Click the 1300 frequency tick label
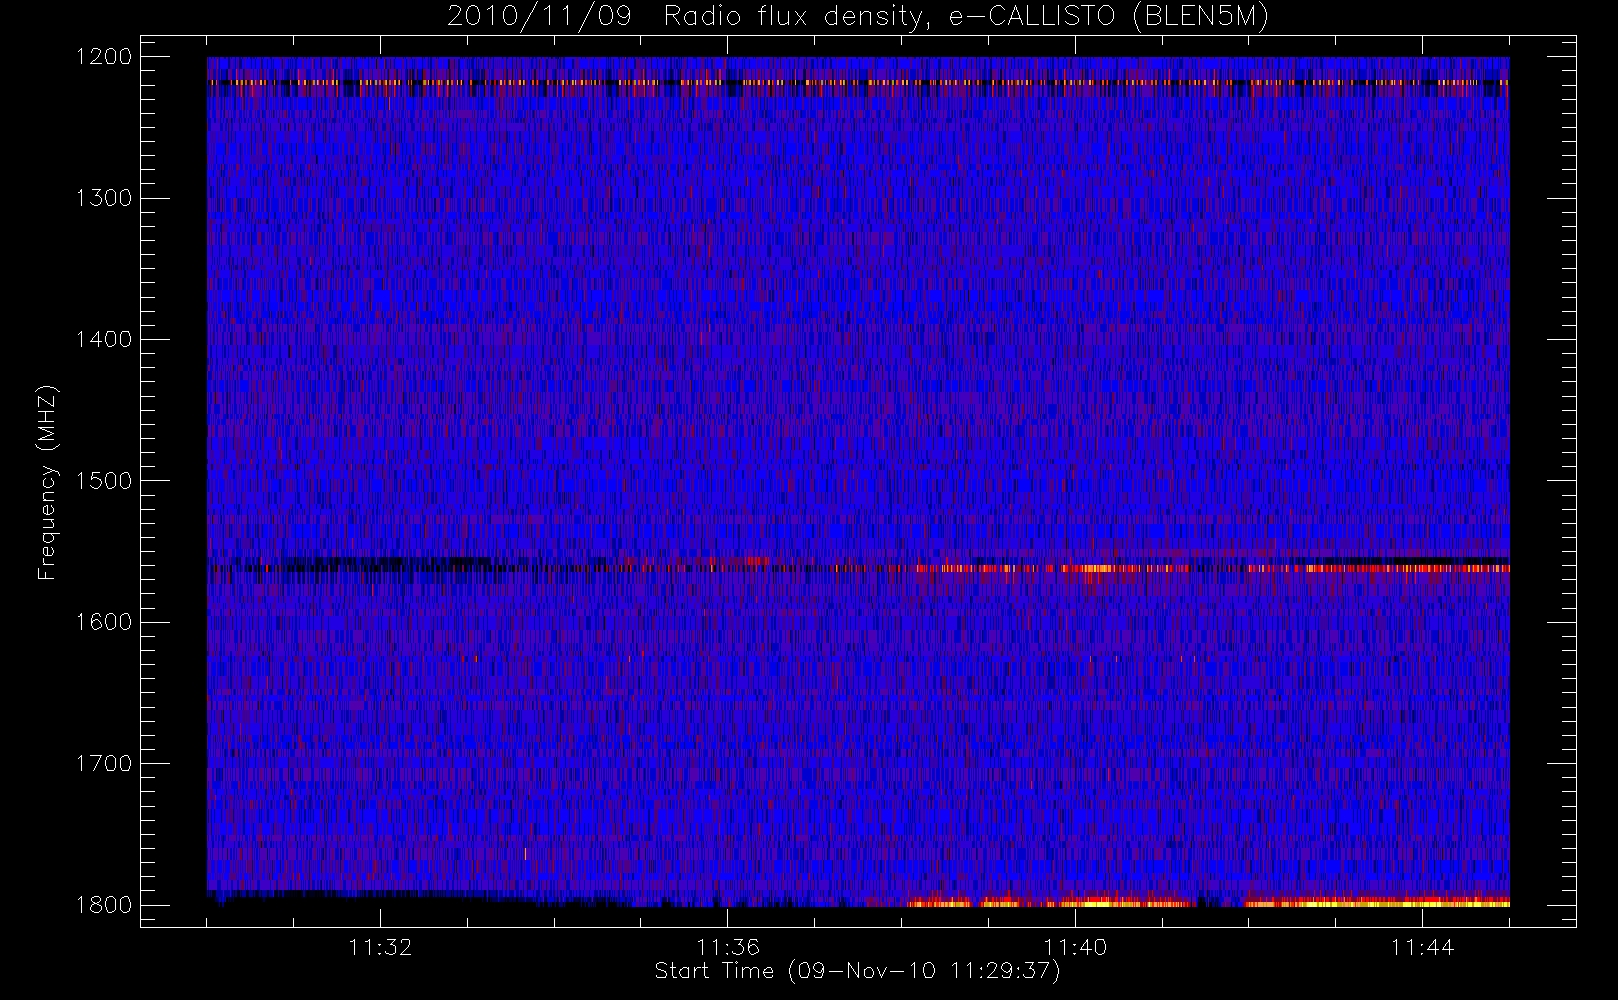 pos(104,198)
